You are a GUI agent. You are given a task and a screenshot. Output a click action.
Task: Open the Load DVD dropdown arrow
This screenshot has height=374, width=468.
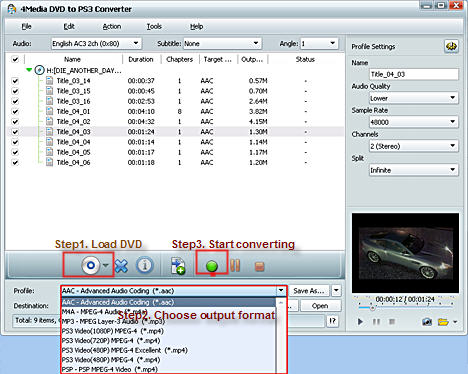click(106, 265)
